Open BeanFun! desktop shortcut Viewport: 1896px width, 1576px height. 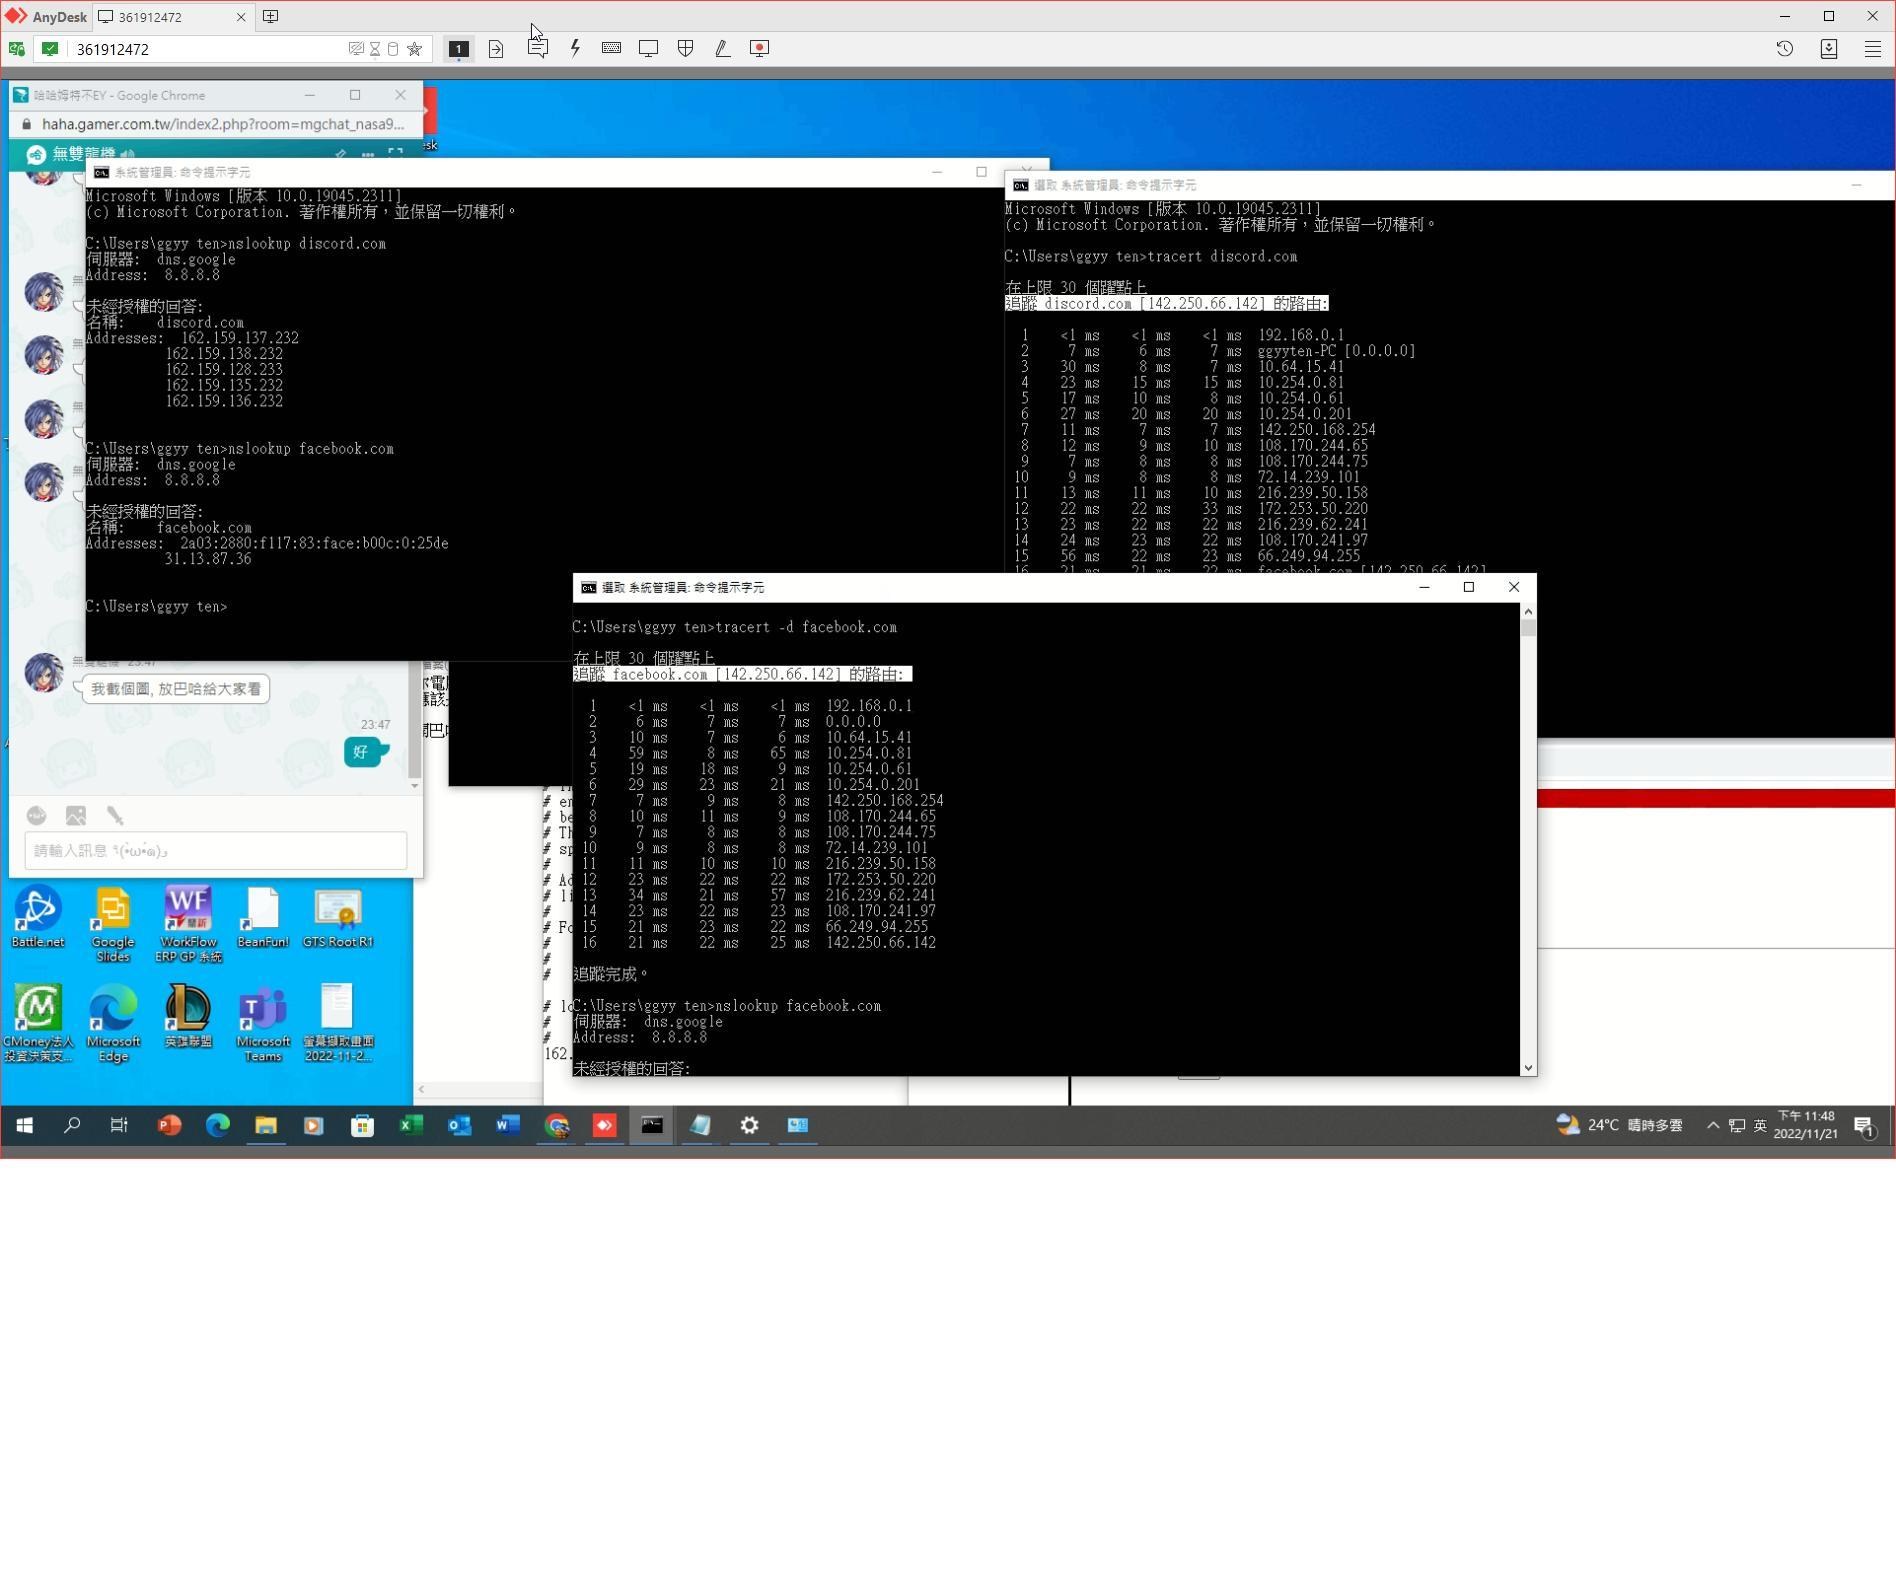pyautogui.click(x=263, y=918)
